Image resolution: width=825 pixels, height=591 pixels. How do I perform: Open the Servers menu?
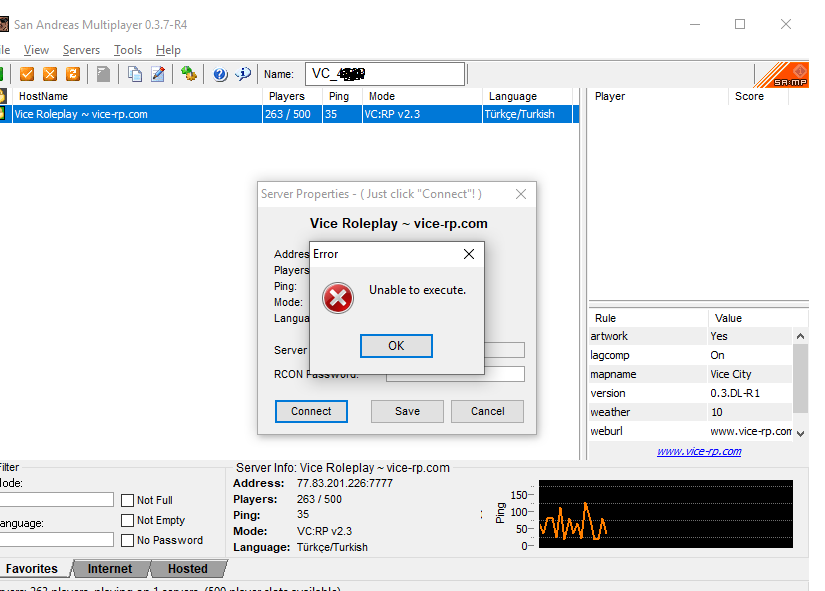[81, 50]
